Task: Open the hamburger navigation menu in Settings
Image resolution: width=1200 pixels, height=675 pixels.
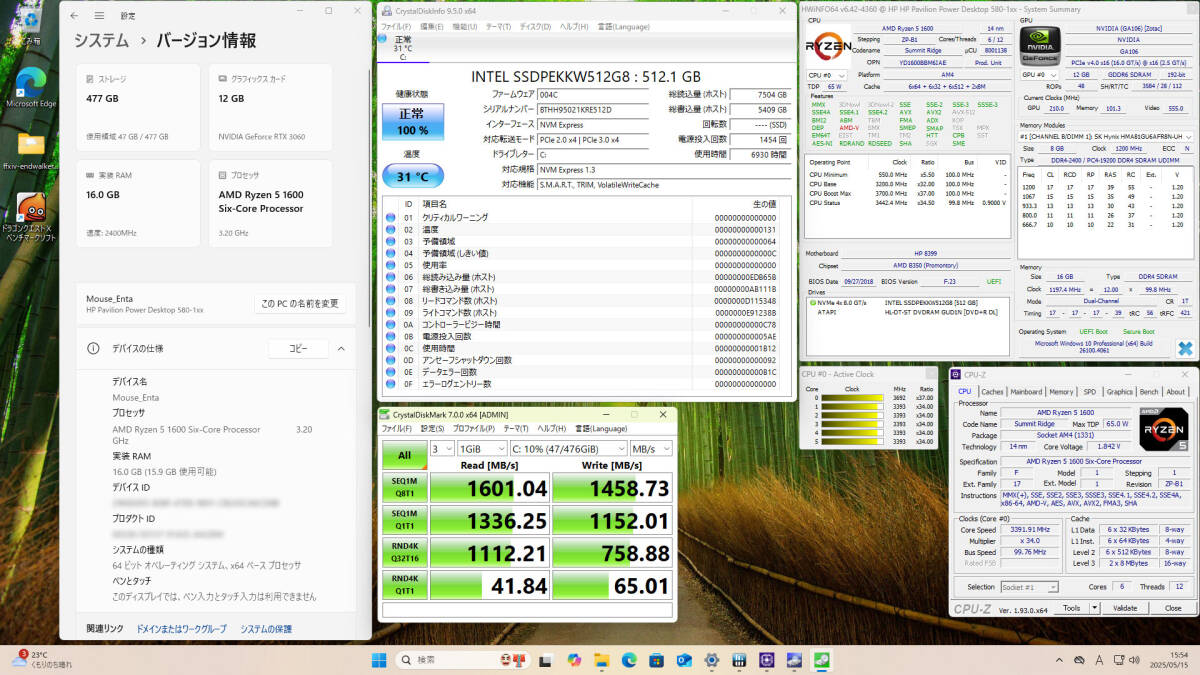Action: (x=100, y=15)
